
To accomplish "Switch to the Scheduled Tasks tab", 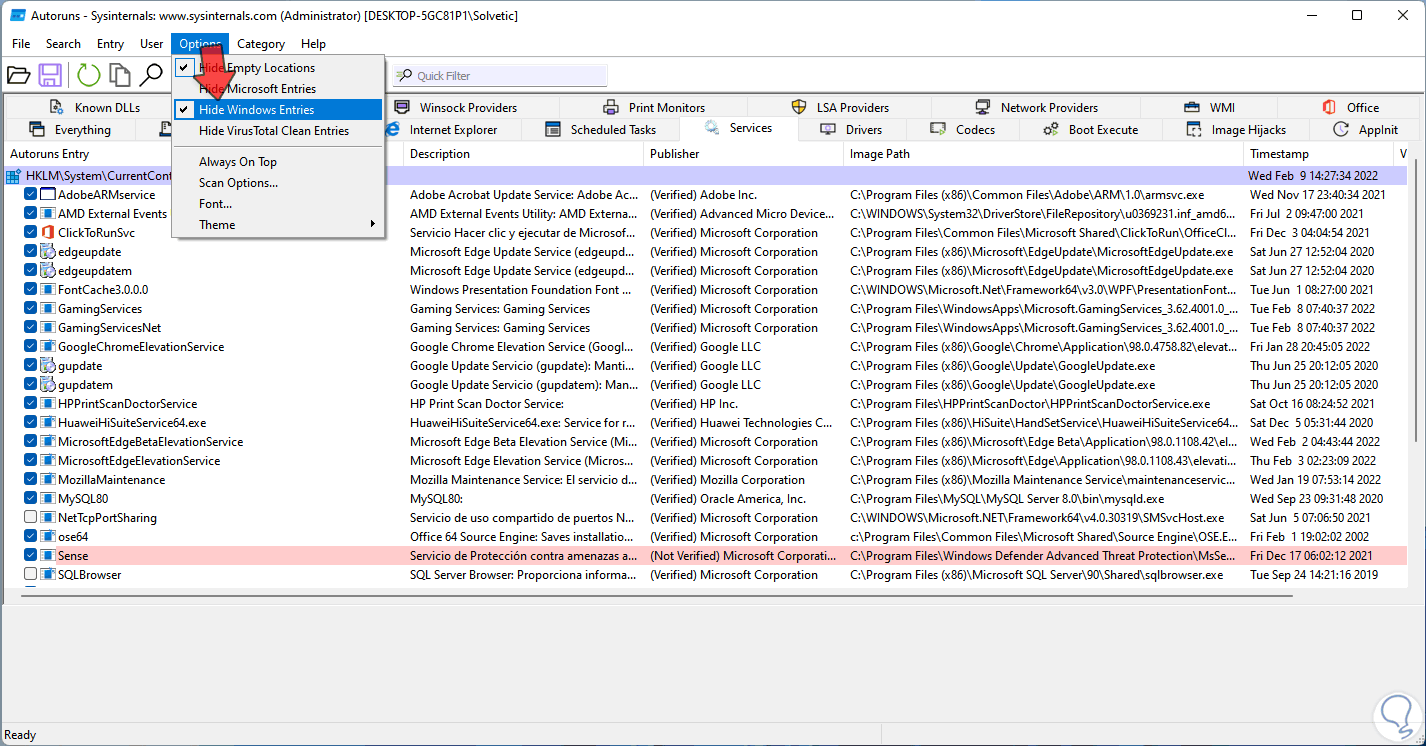I will 601,130.
